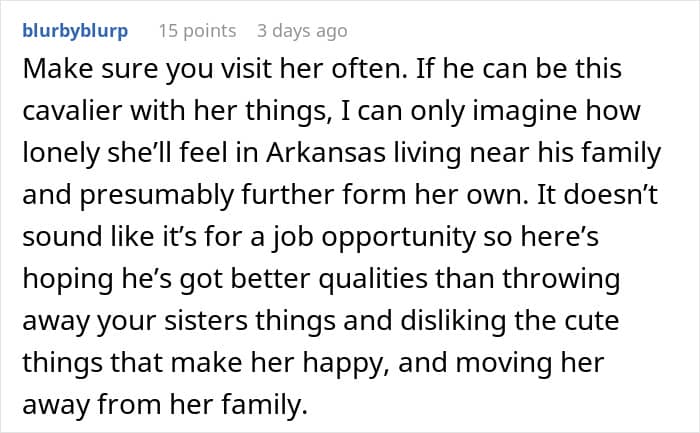Click the word opportunity in the comment
The image size is (700, 433).
click(x=398, y=238)
